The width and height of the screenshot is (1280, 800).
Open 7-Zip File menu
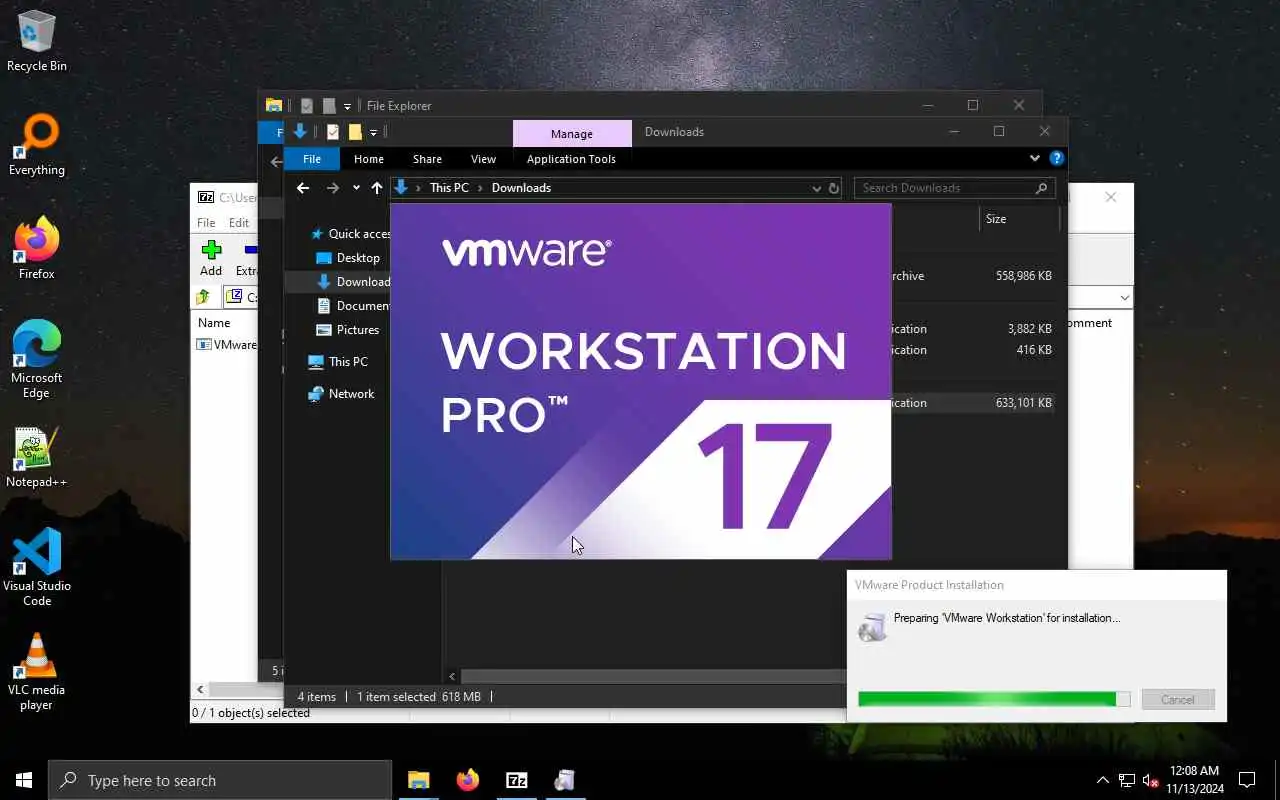tap(206, 223)
